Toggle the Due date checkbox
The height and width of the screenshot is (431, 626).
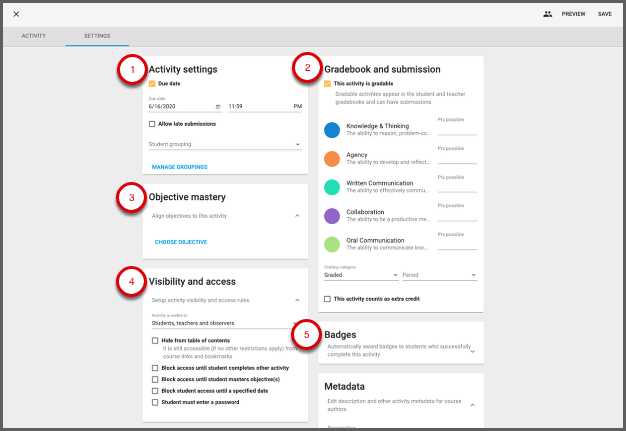click(x=151, y=84)
